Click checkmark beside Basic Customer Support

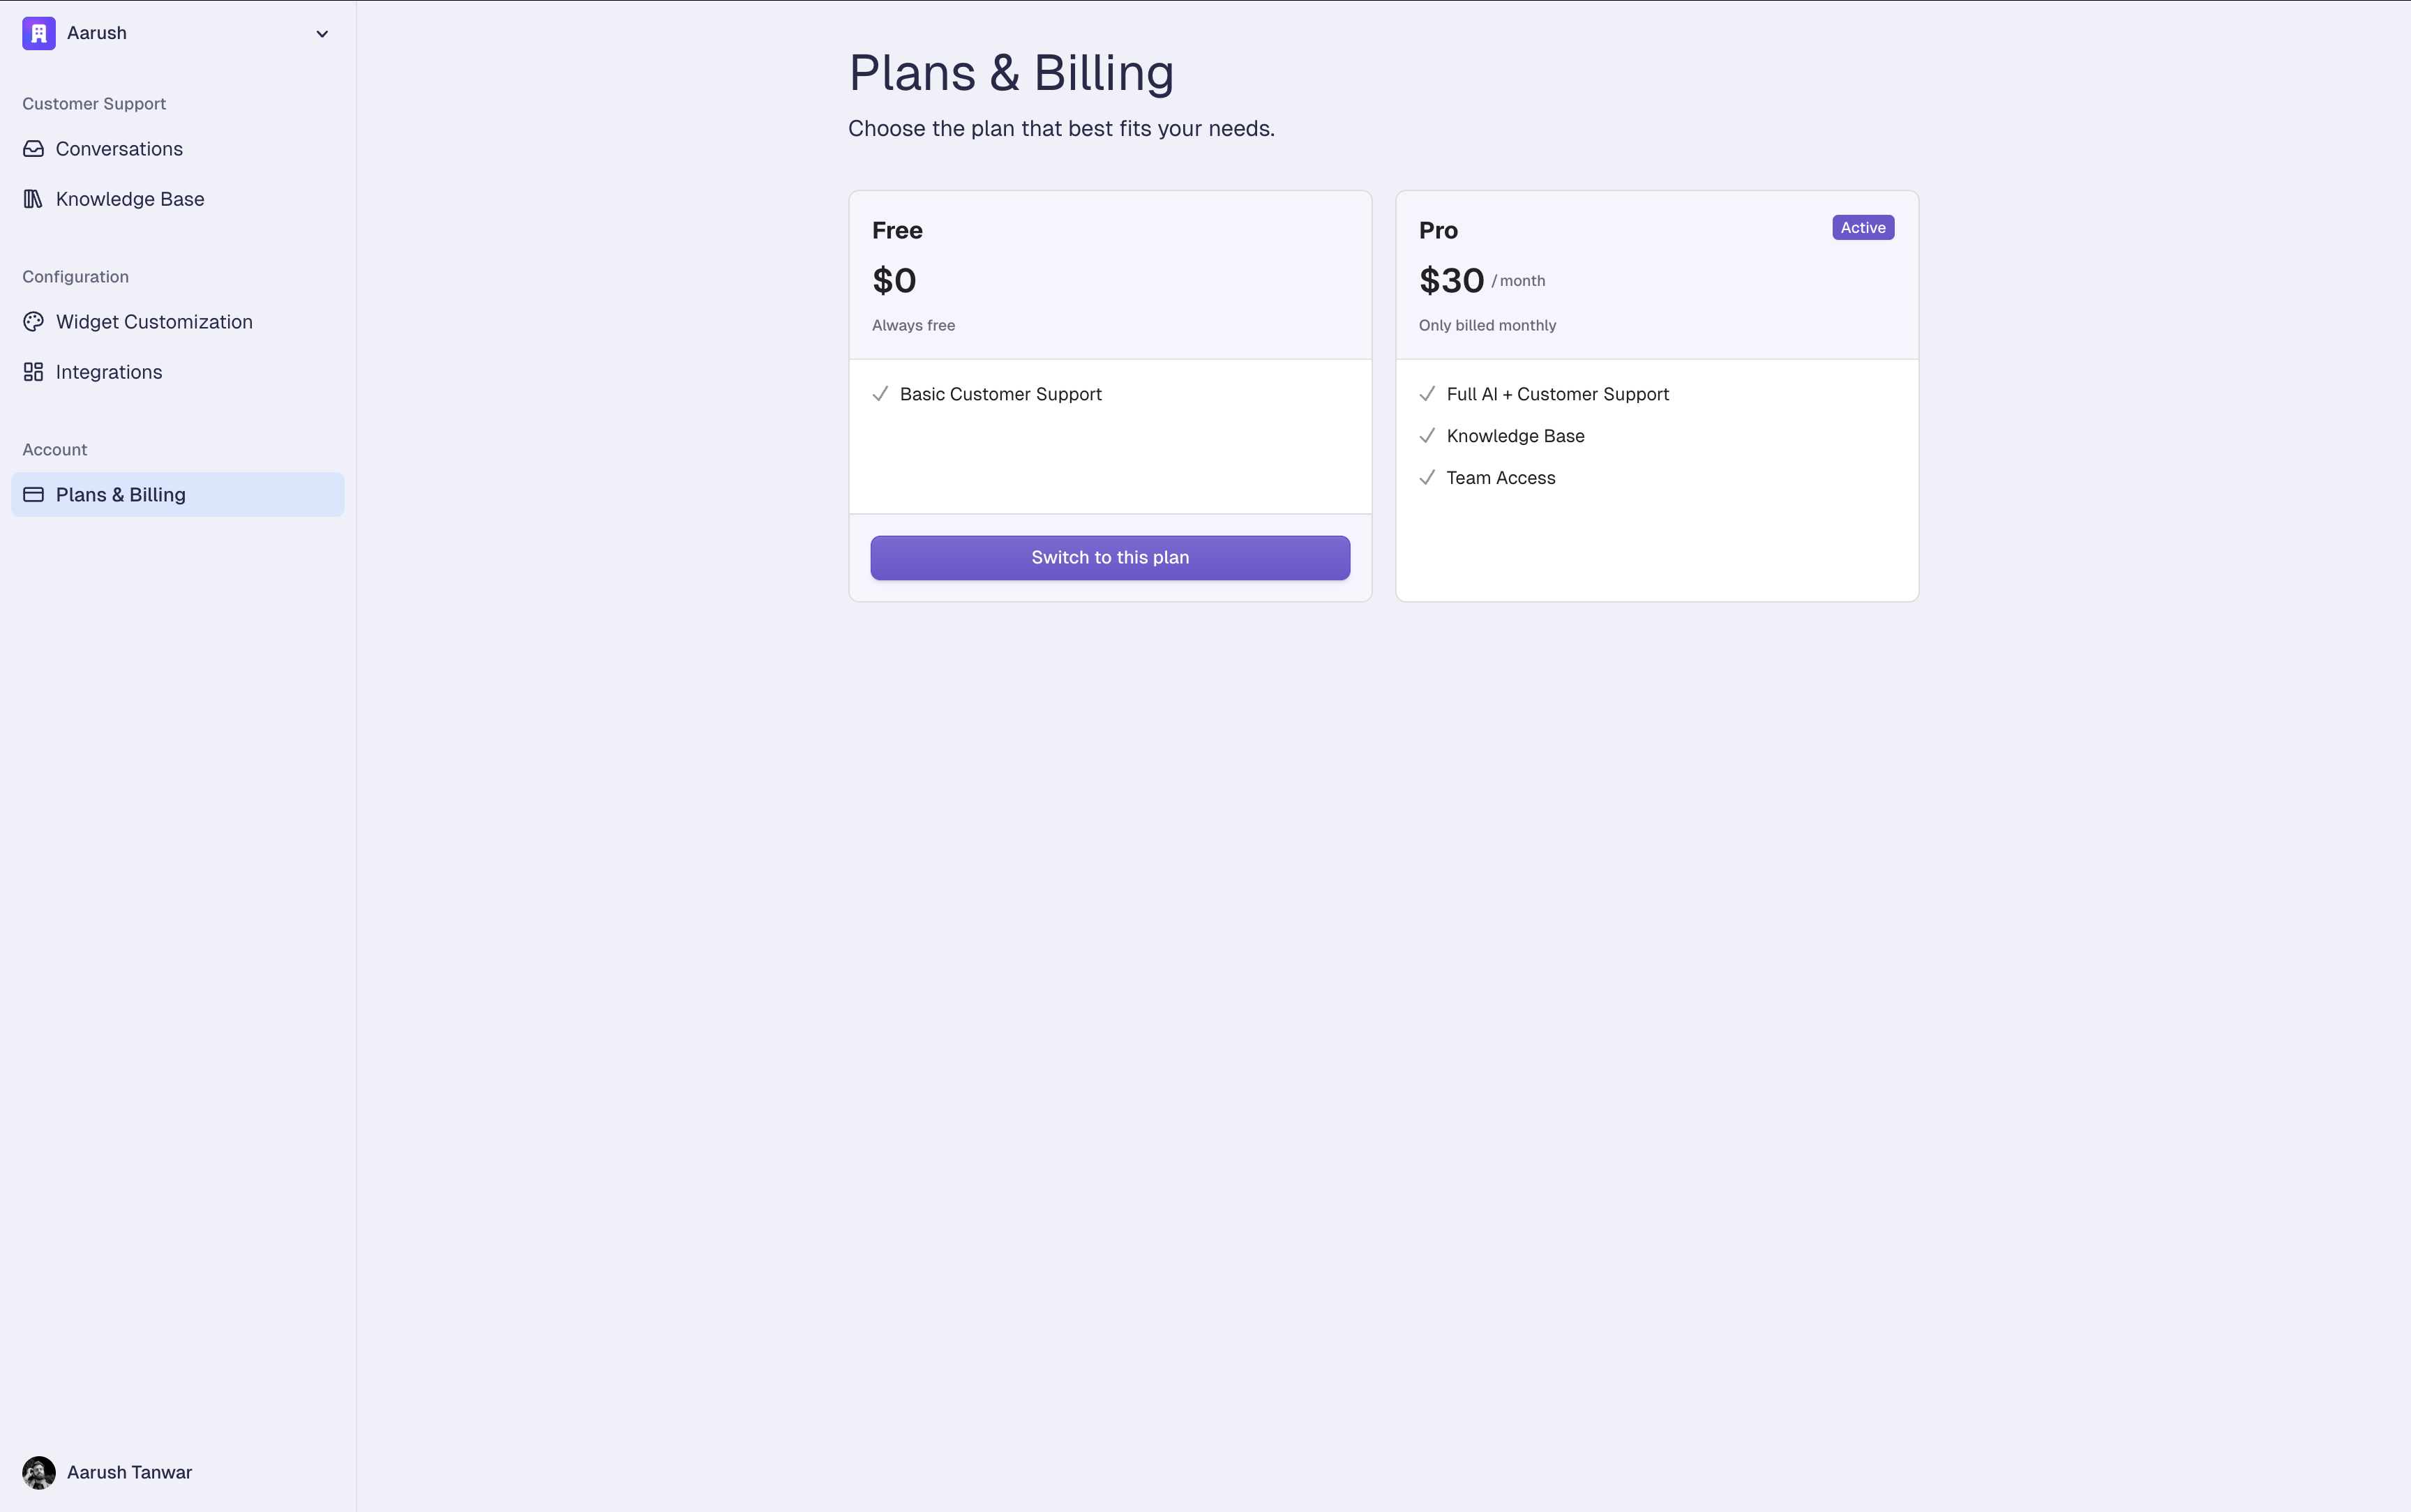pos(880,394)
